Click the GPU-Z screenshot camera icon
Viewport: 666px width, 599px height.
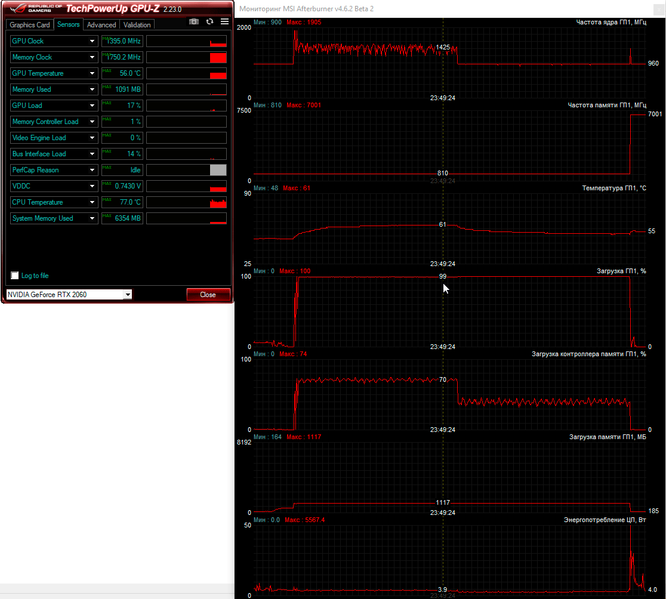194,22
